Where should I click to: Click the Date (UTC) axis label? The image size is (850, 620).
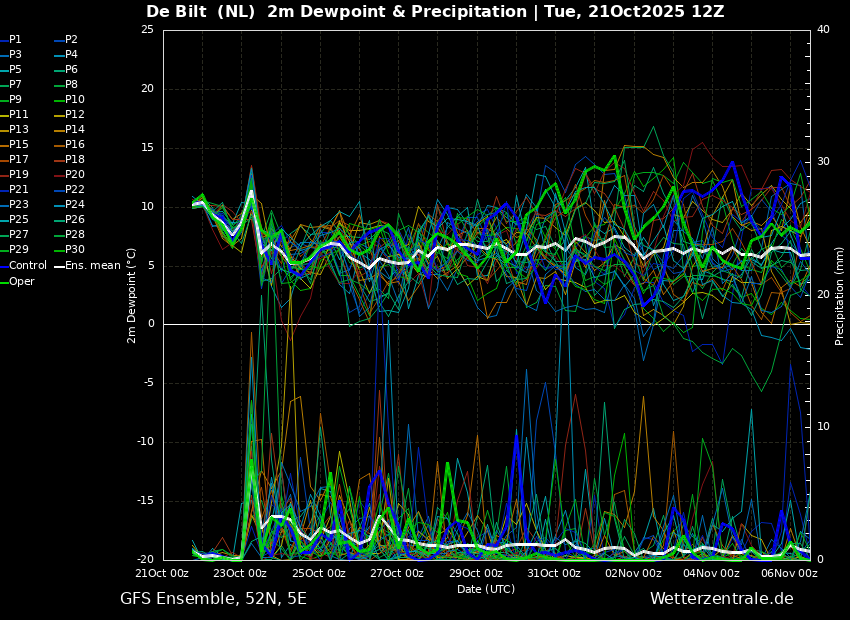click(486, 590)
